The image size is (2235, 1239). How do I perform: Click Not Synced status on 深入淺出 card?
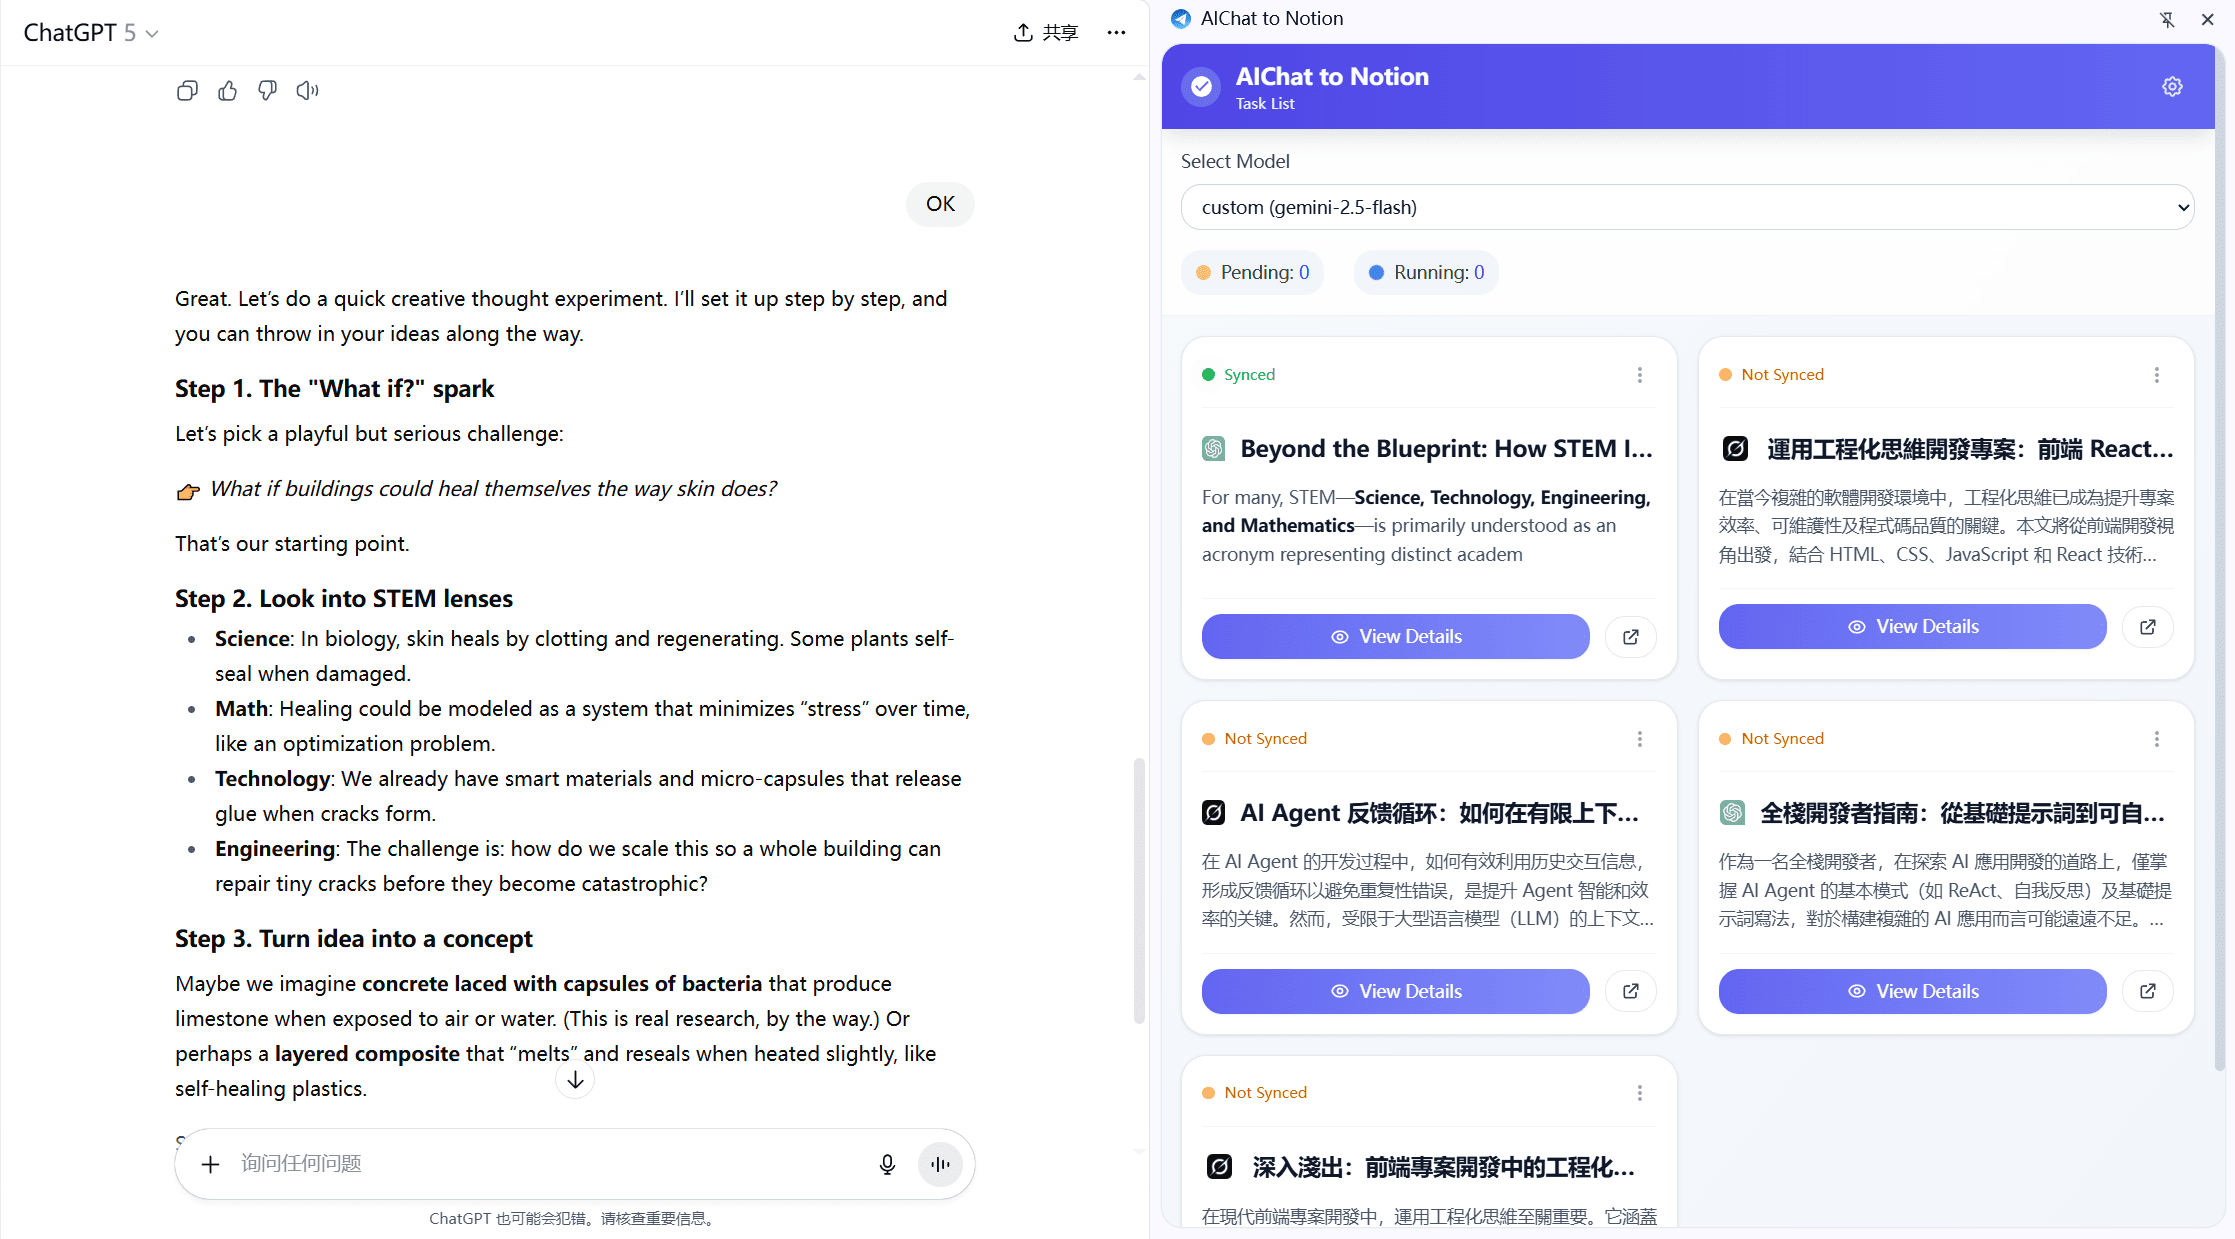(x=1255, y=1093)
